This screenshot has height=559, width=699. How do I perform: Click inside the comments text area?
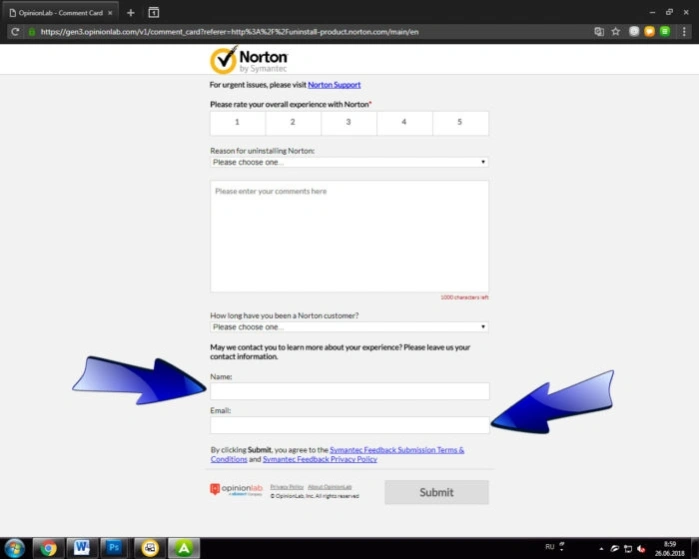[x=349, y=236]
